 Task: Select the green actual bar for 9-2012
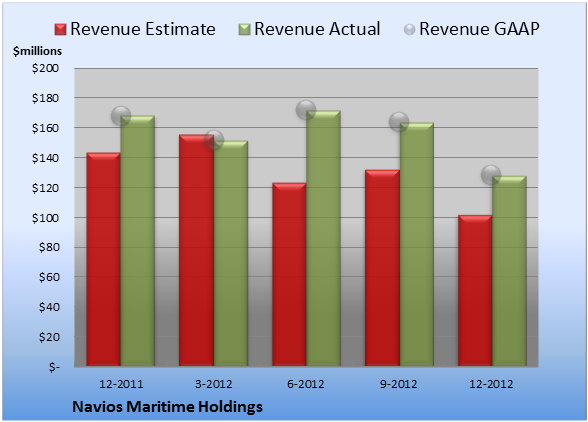coord(417,244)
